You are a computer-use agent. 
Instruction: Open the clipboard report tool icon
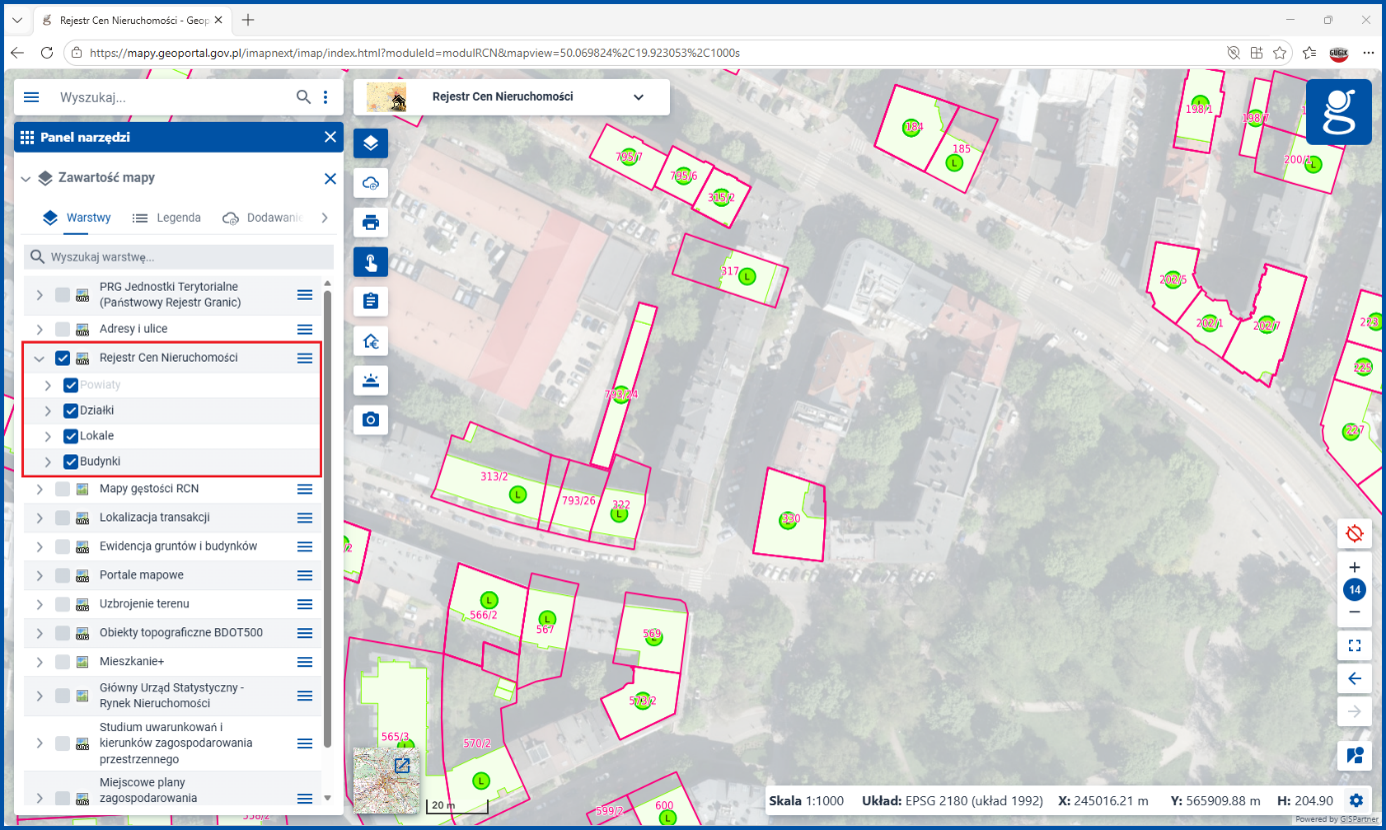[371, 301]
